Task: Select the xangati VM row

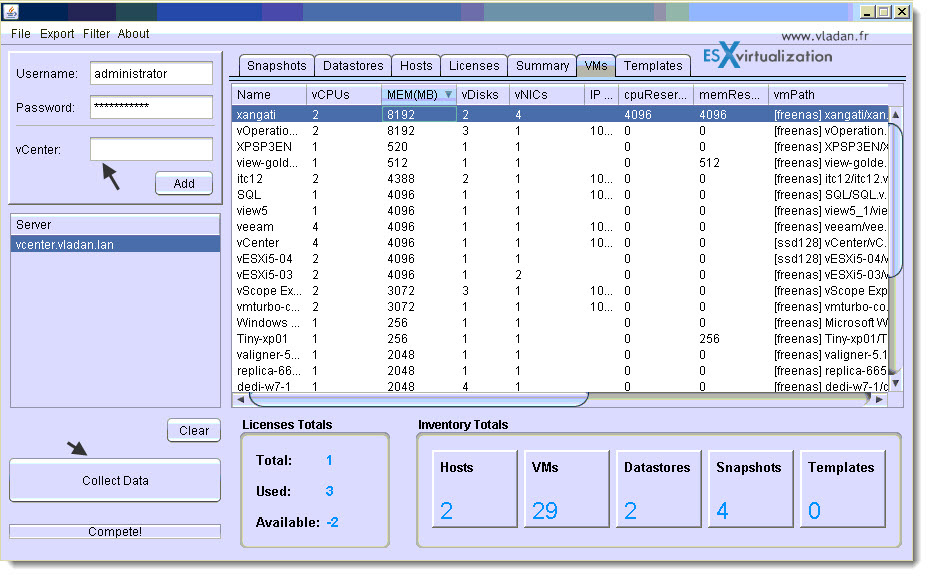Action: pyautogui.click(x=560, y=115)
